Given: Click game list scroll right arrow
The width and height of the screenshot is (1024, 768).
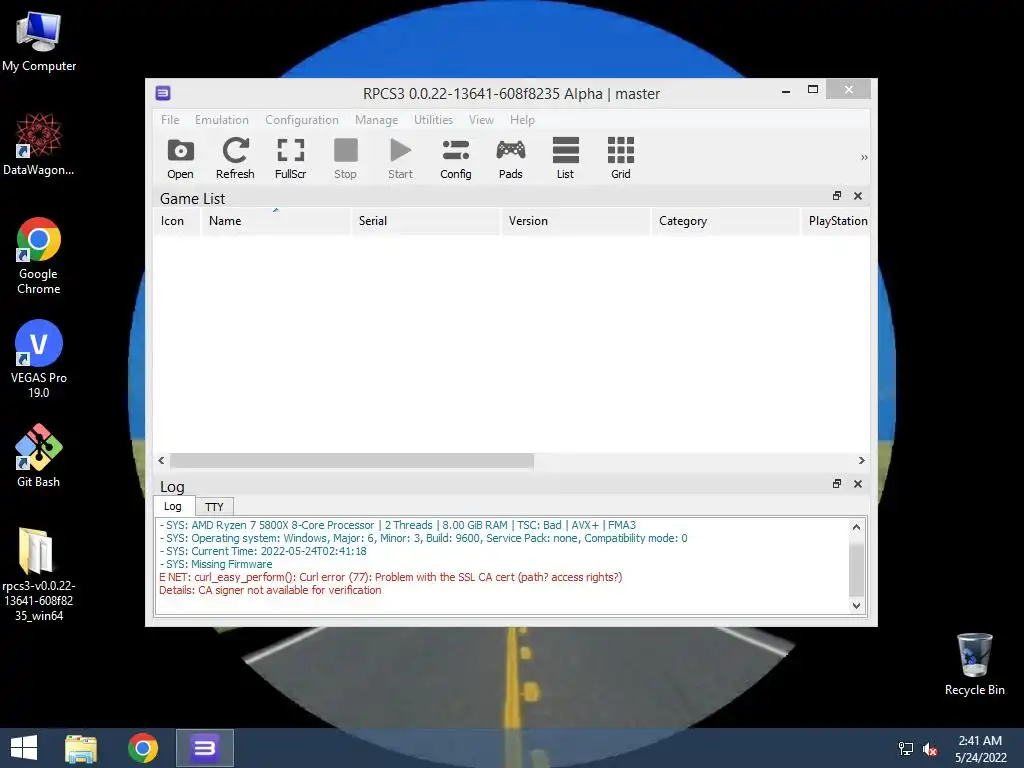Looking at the screenshot, I should [x=861, y=460].
